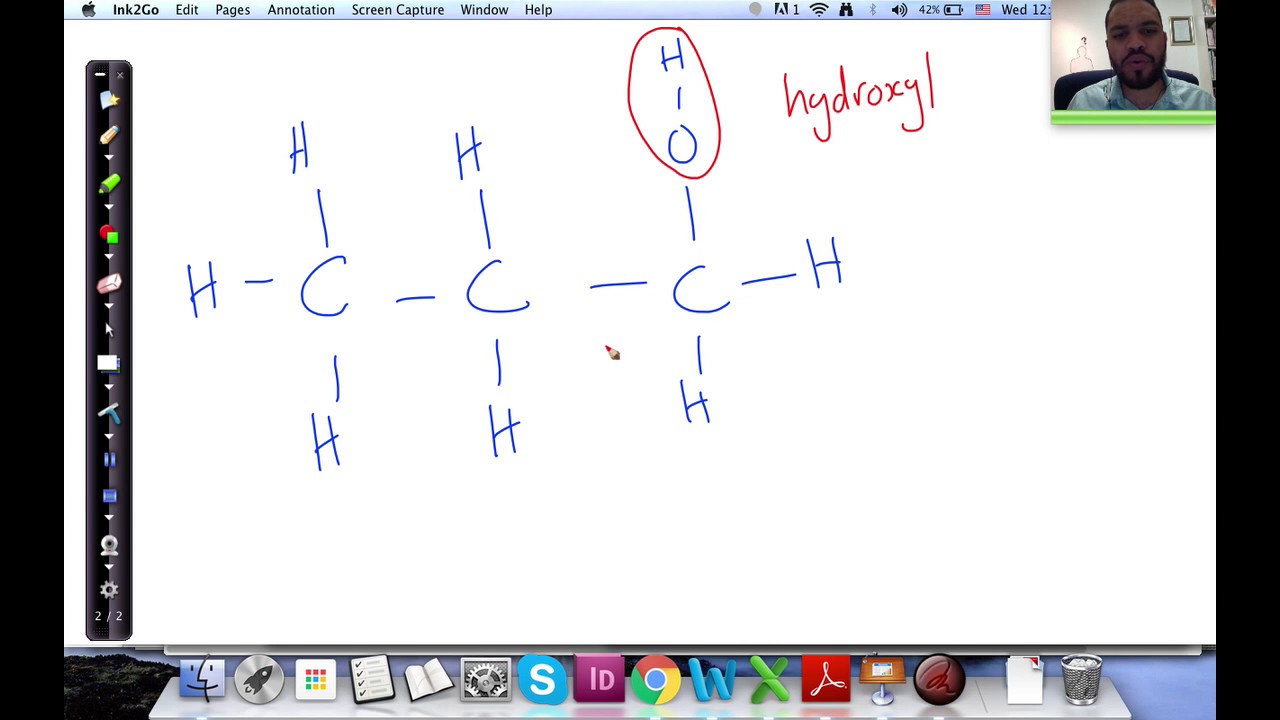This screenshot has width=1280, height=720.
Task: Toggle the webcam icon in the toolbar
Action: (x=109, y=546)
